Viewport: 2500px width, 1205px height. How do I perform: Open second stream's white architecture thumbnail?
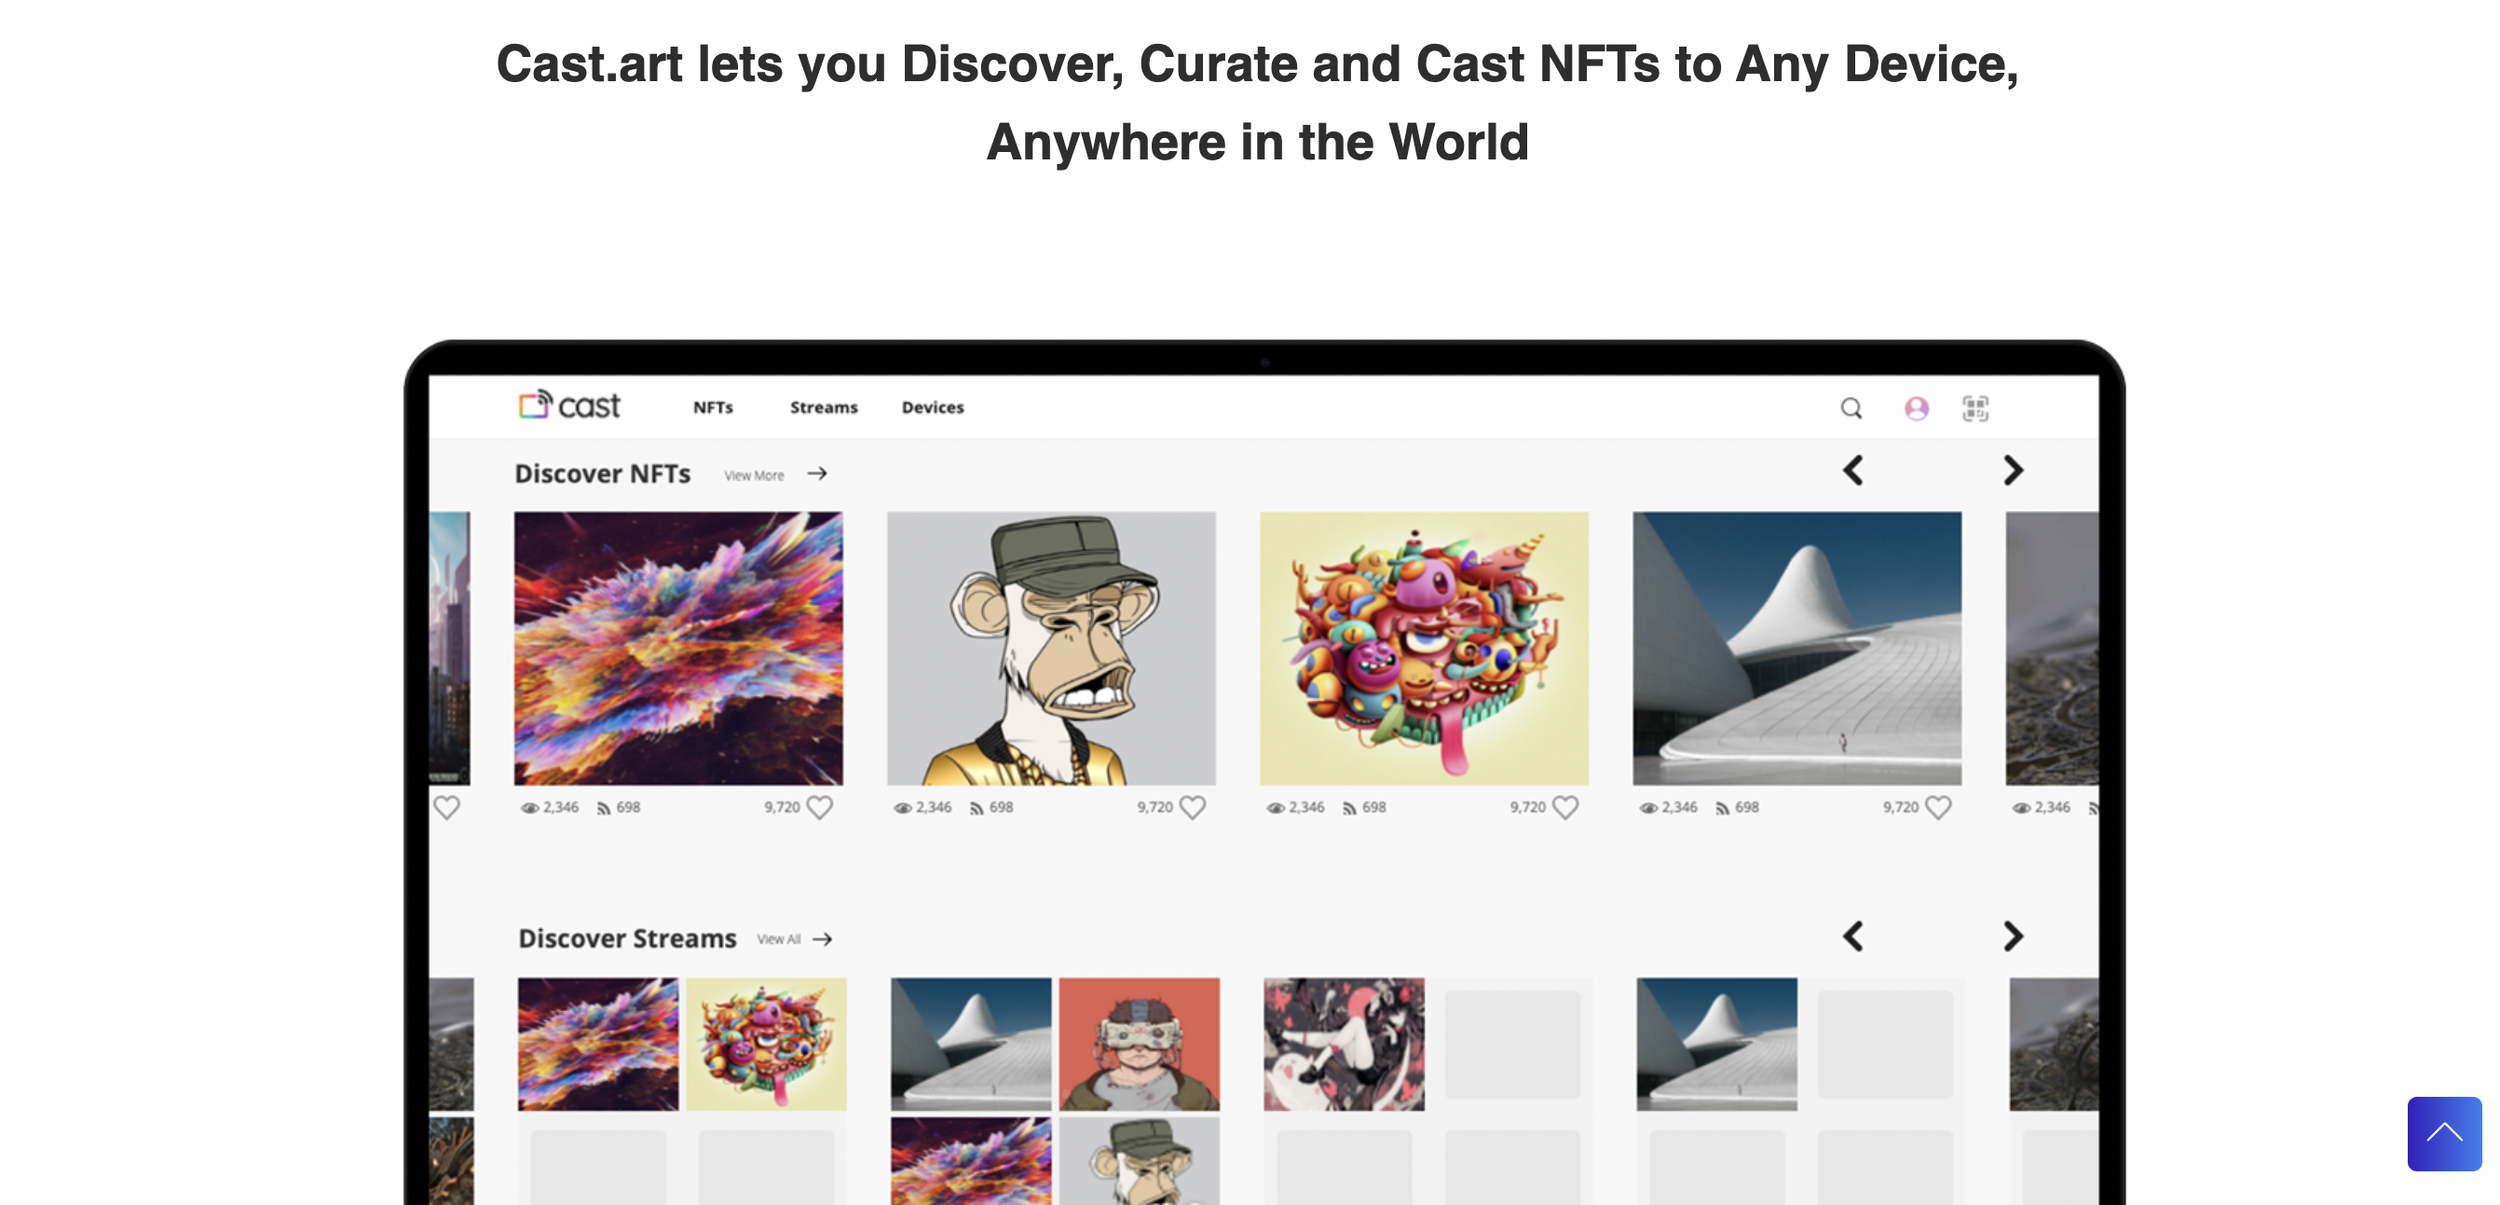pos(971,1044)
